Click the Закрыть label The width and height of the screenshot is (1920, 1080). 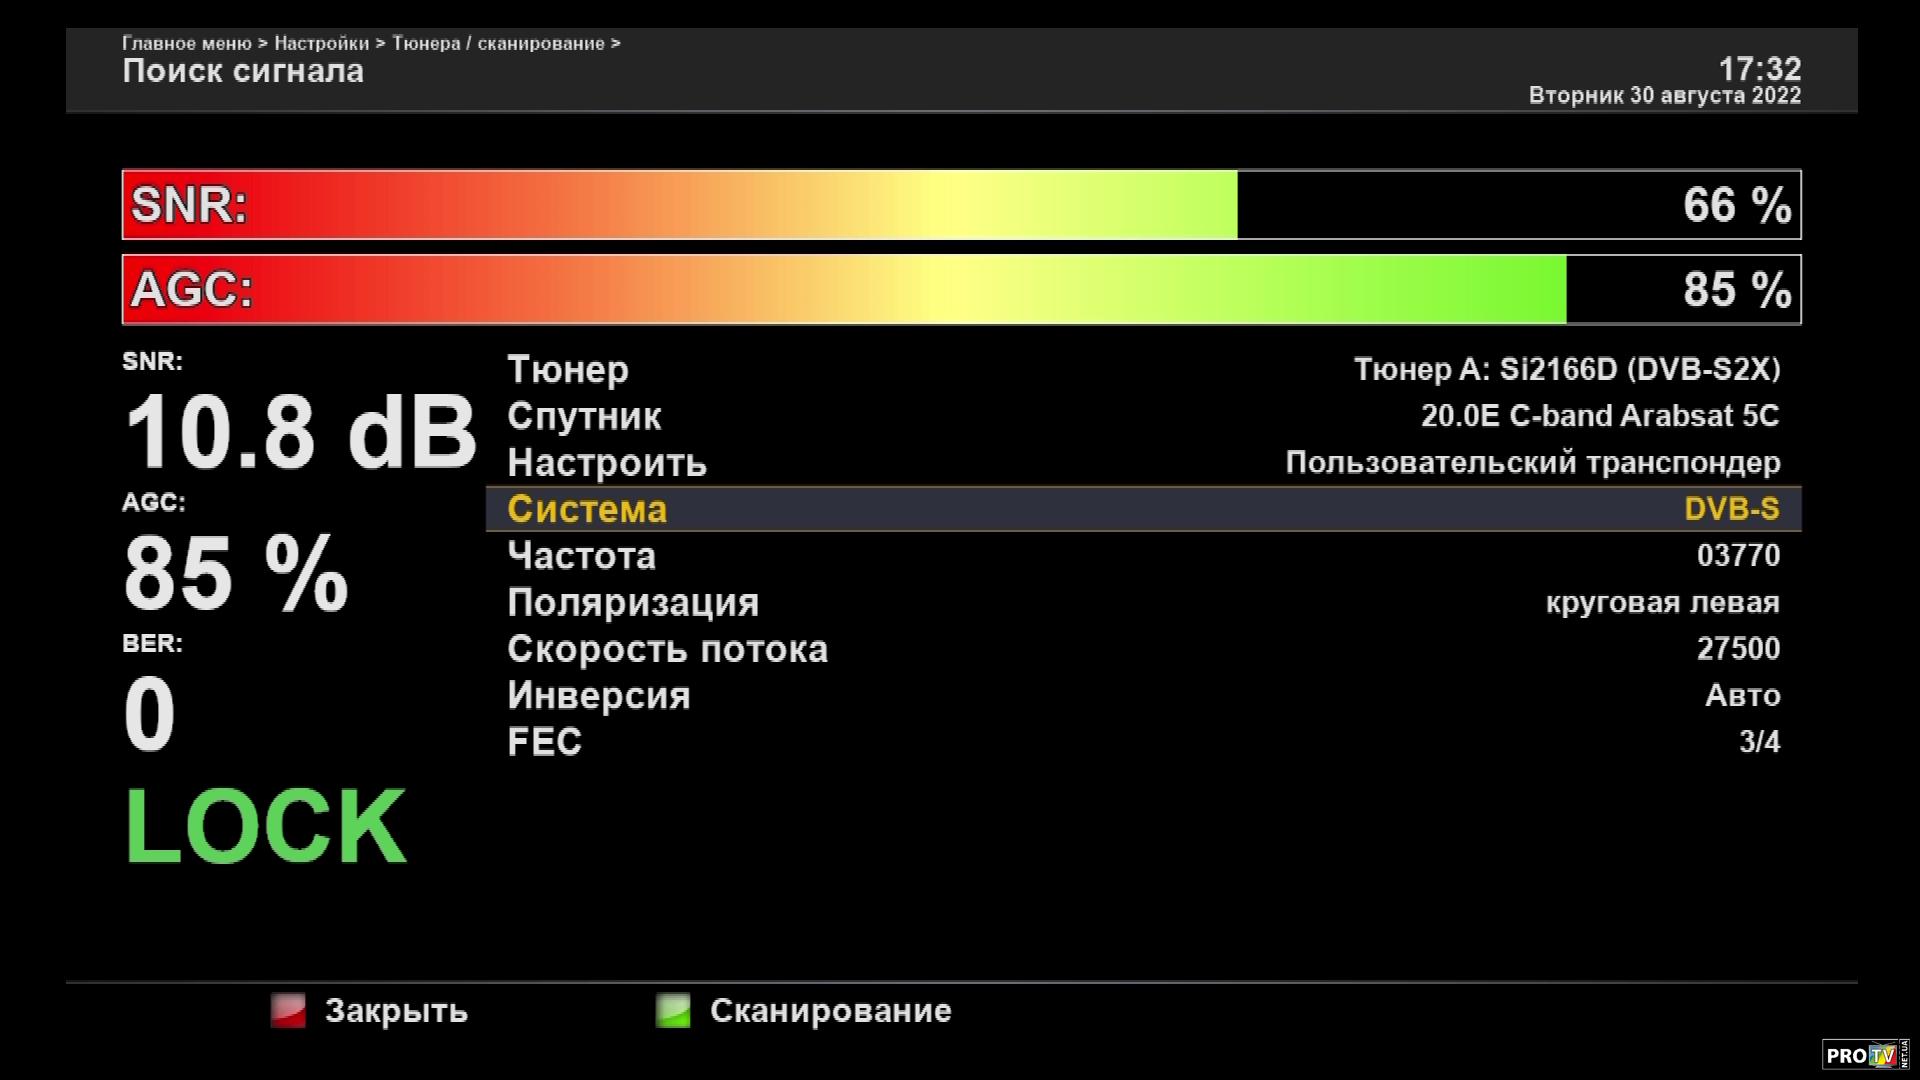[396, 1011]
